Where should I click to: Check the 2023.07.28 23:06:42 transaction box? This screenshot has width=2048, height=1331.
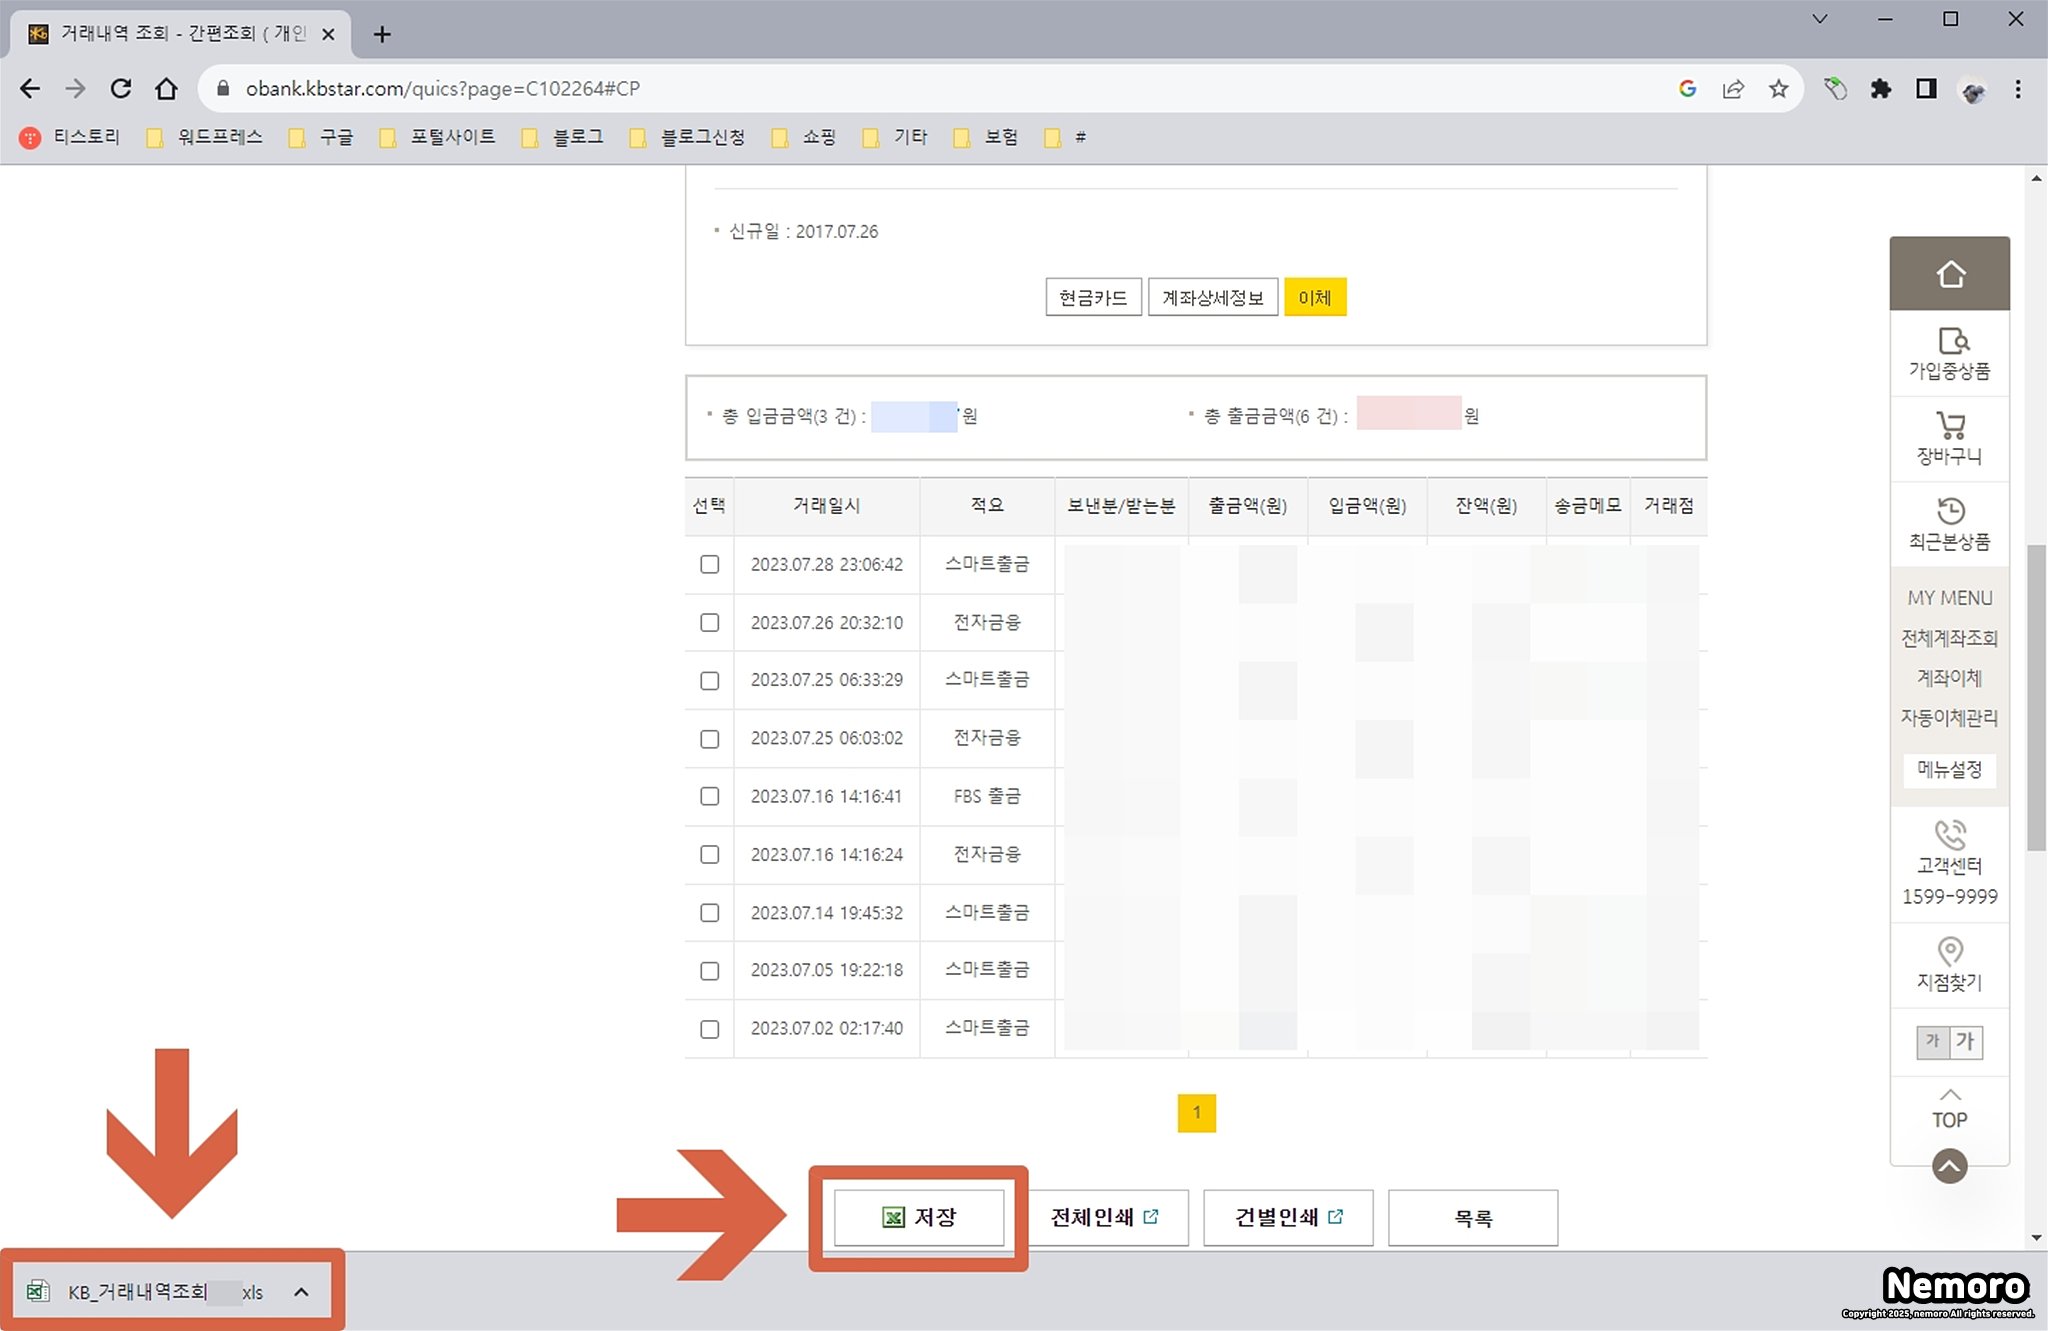coord(710,564)
